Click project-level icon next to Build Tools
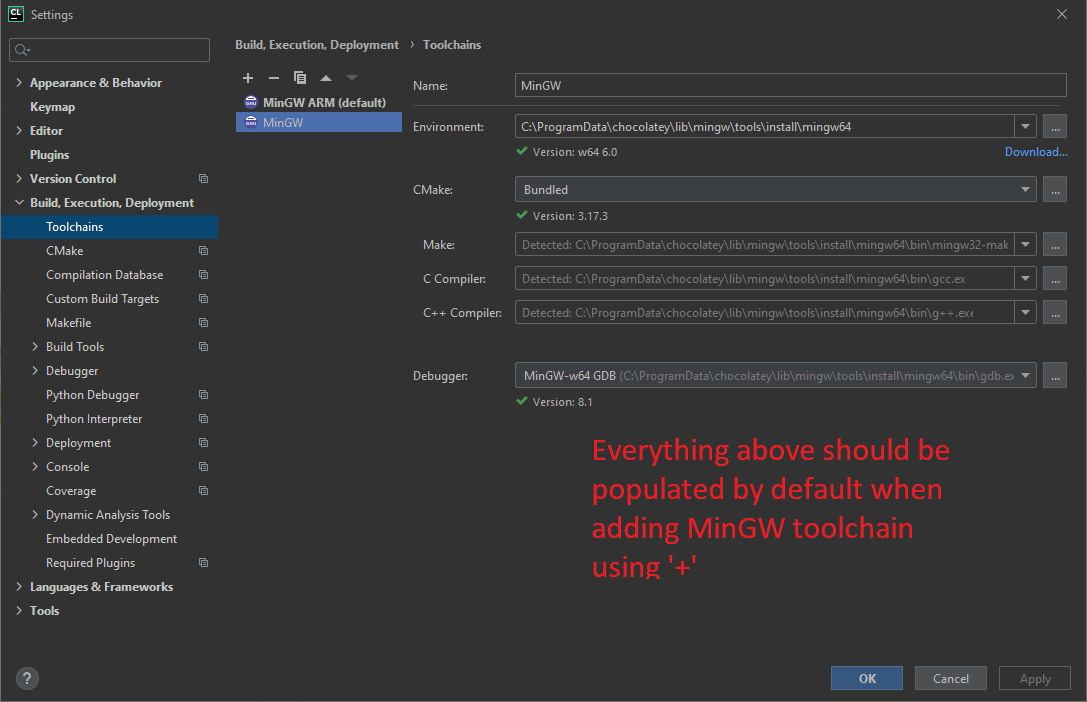Viewport: 1087px width, 702px height. coord(204,346)
